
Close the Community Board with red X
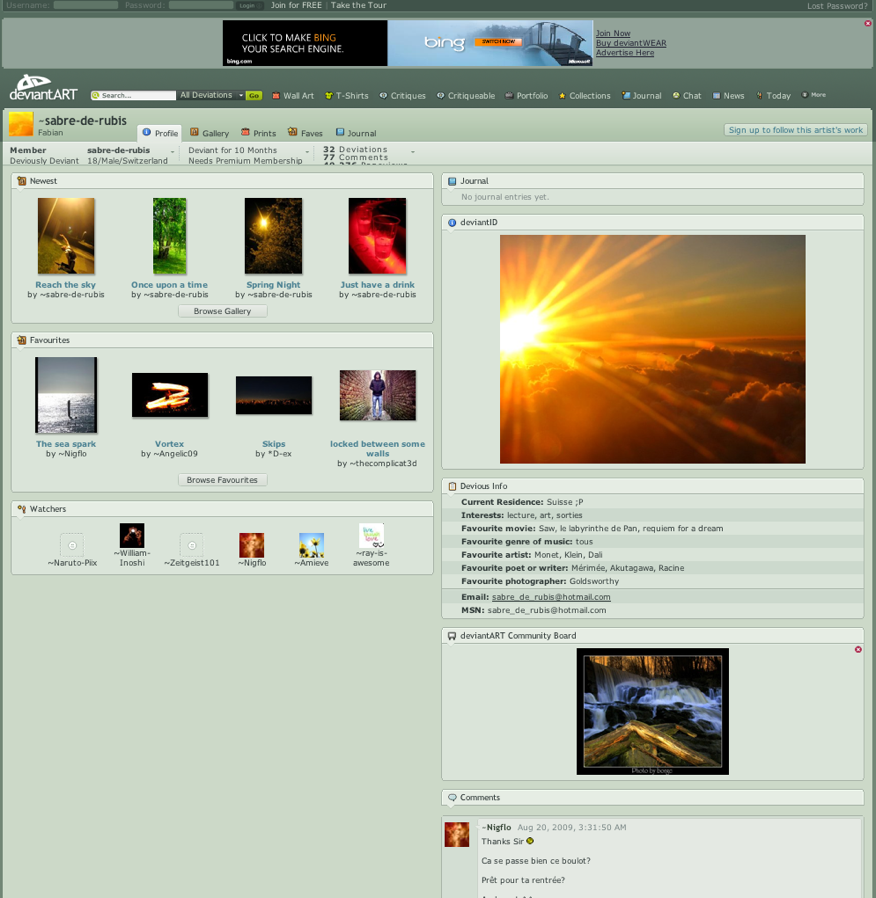(858, 649)
